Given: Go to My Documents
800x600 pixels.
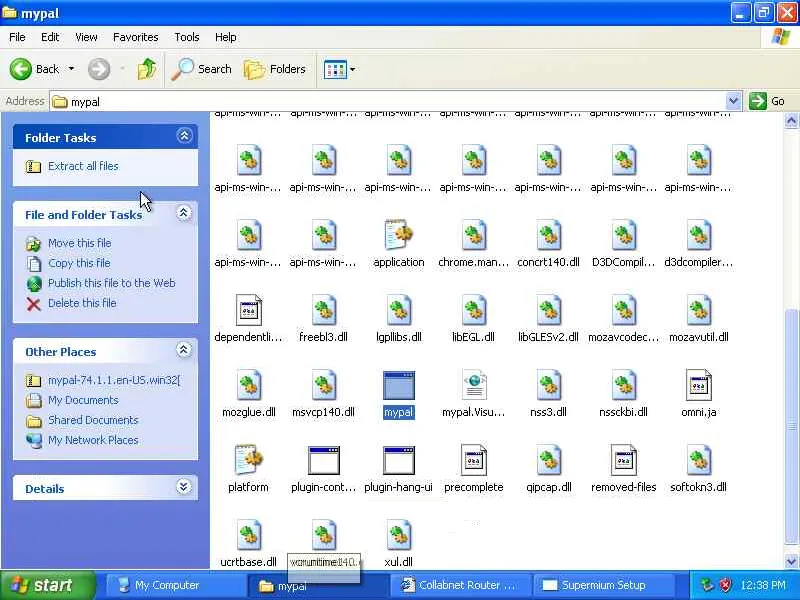Looking at the screenshot, I should pyautogui.click(x=83, y=401).
